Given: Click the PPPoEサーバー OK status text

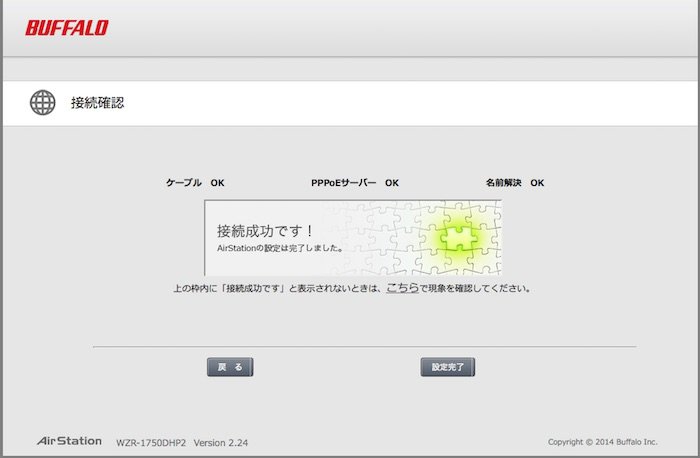Looking at the screenshot, I should [355, 183].
